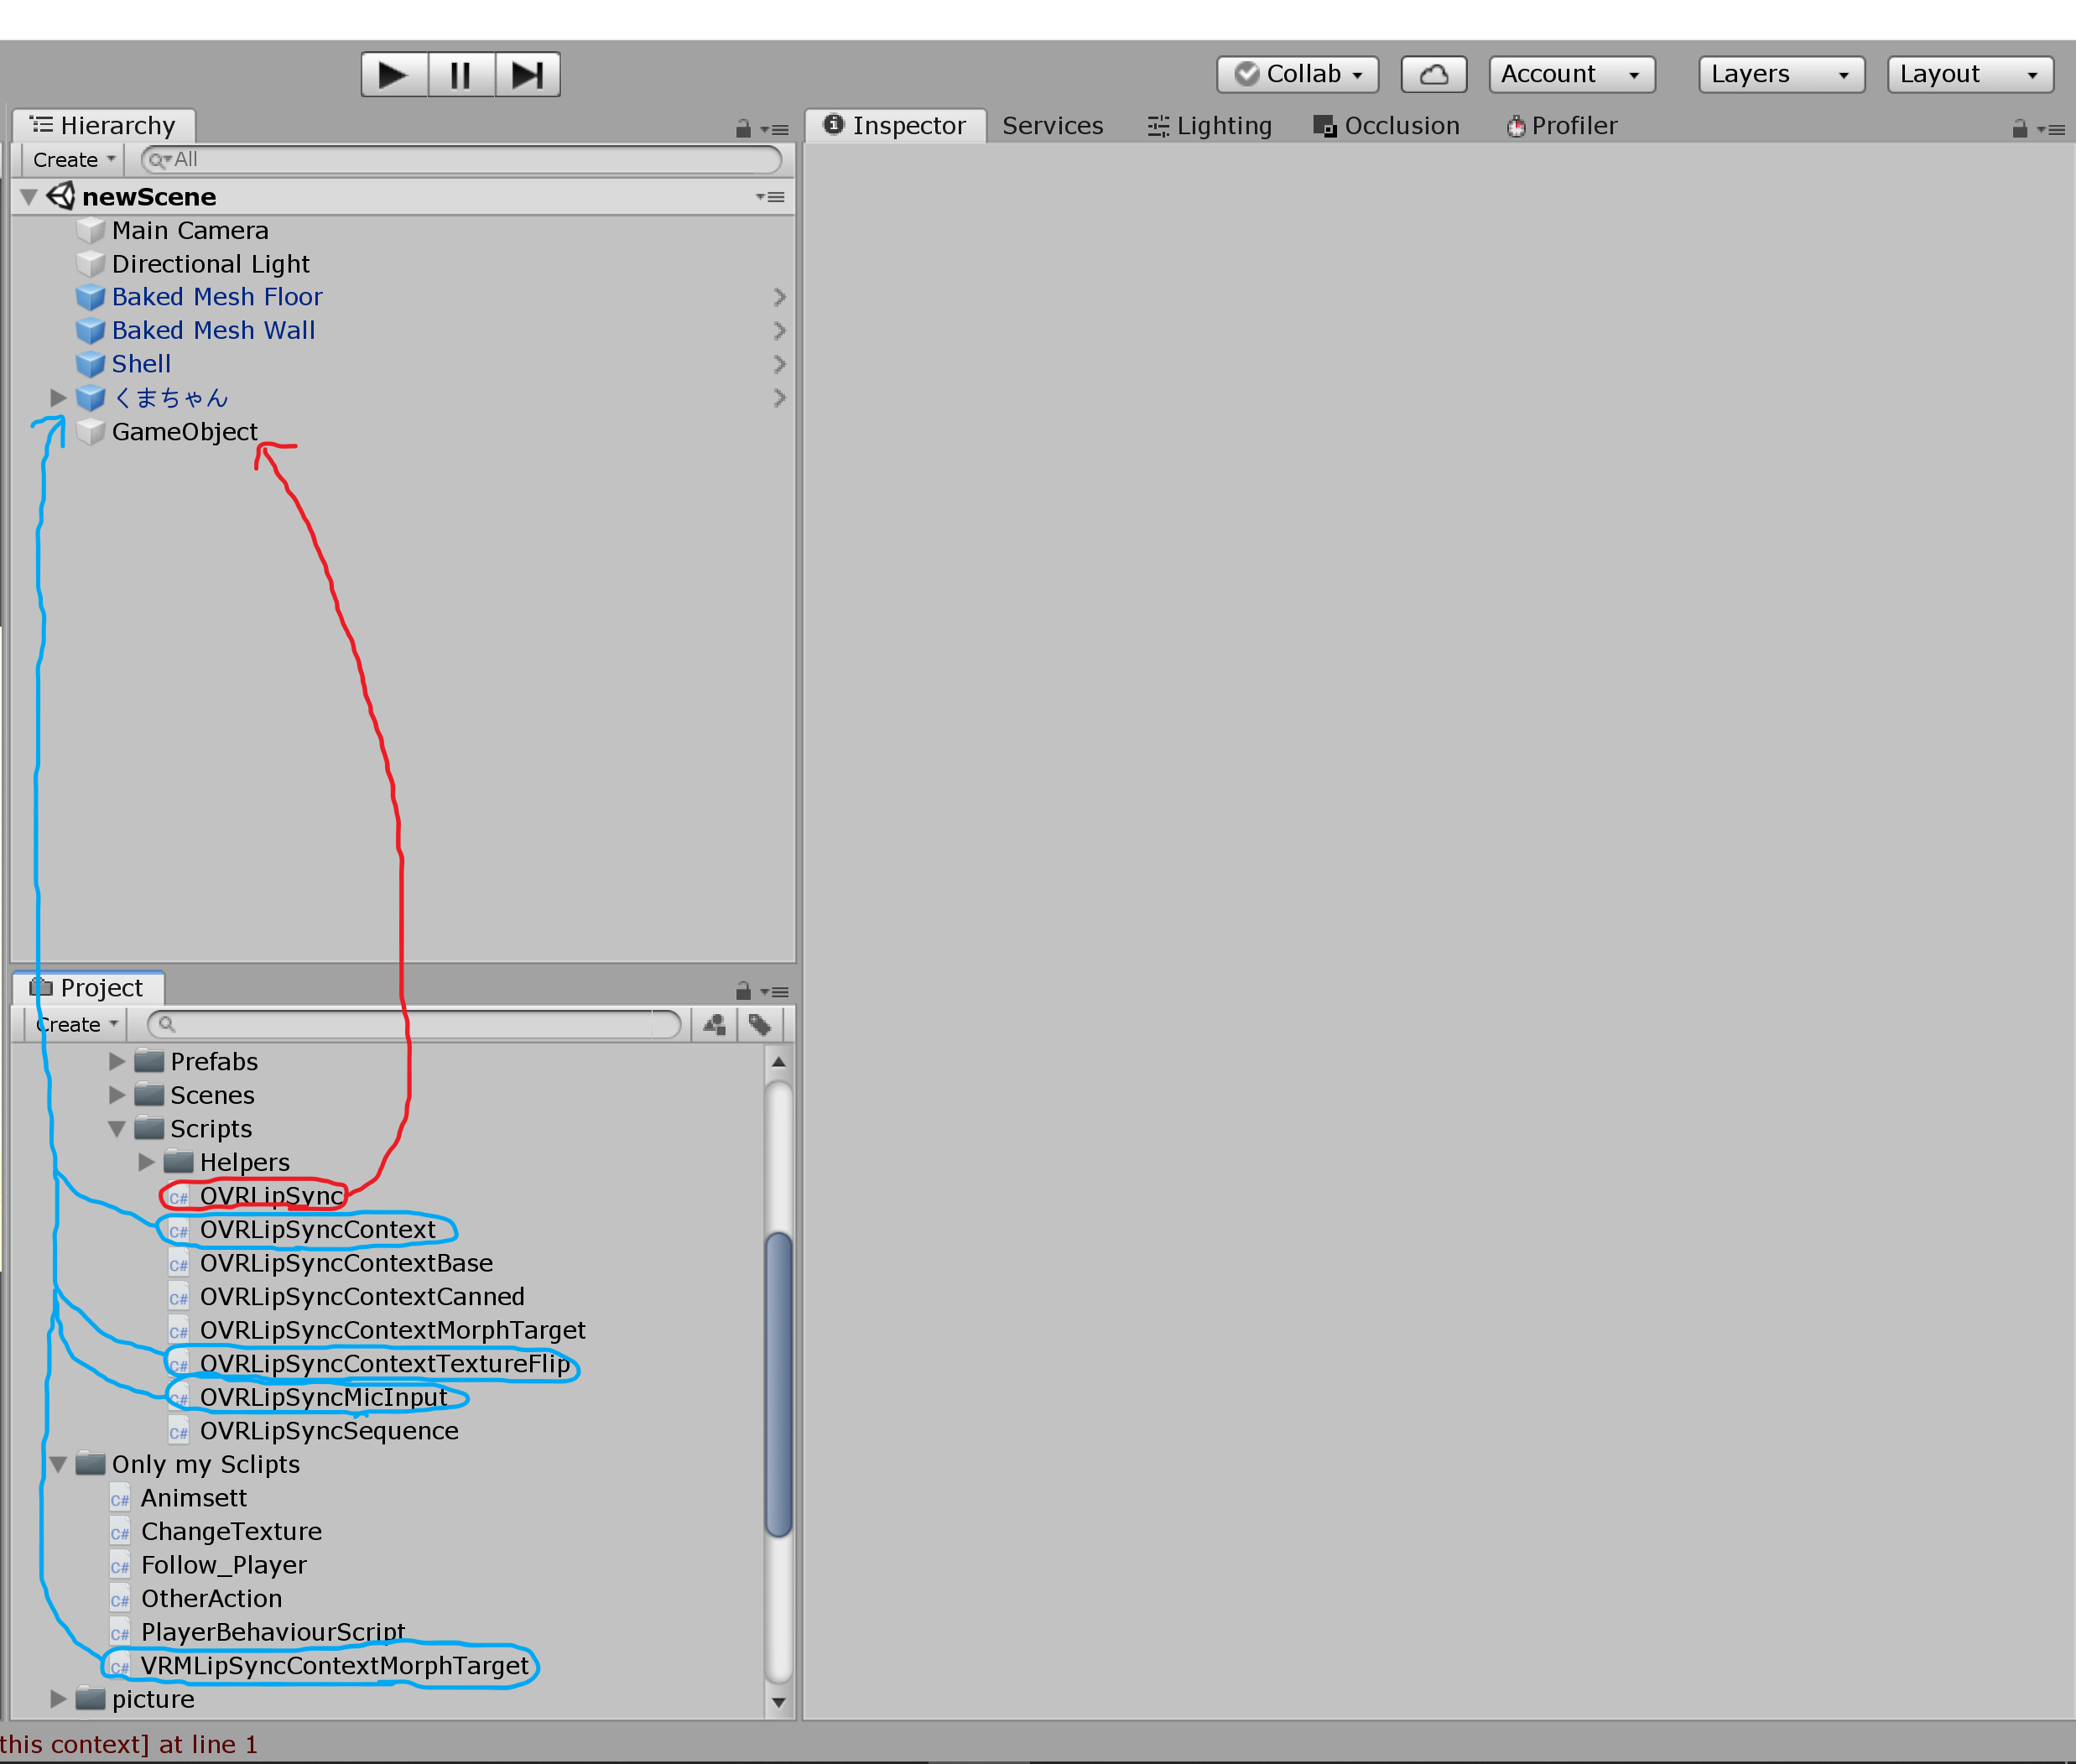
Task: Click the Pause button
Action: point(461,75)
